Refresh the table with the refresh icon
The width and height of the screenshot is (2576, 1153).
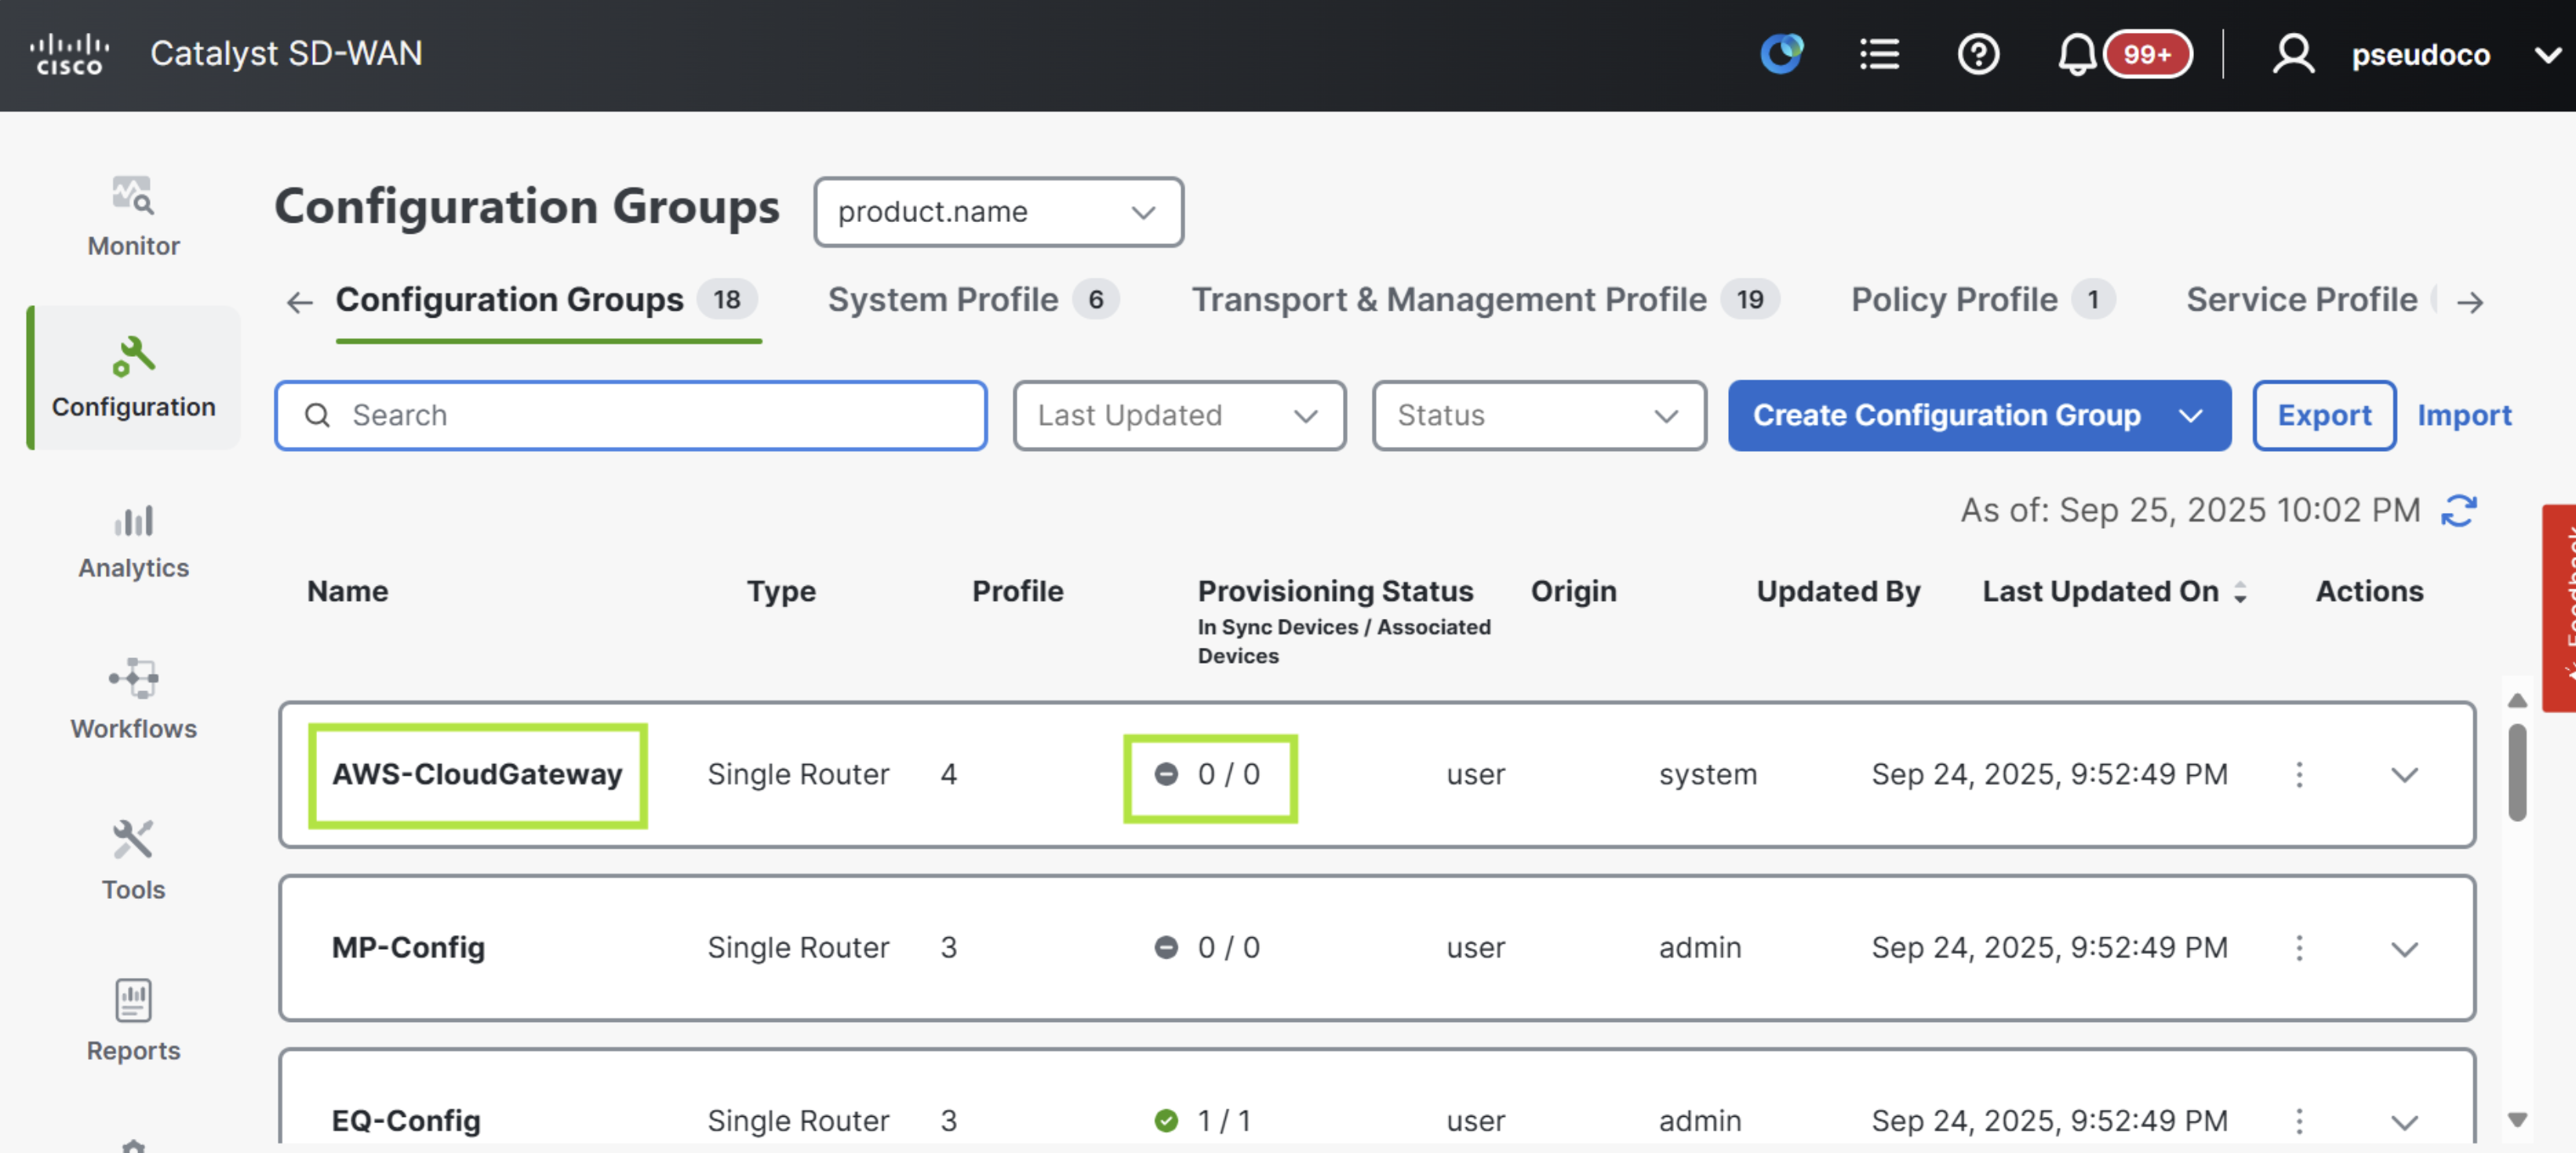click(2458, 511)
